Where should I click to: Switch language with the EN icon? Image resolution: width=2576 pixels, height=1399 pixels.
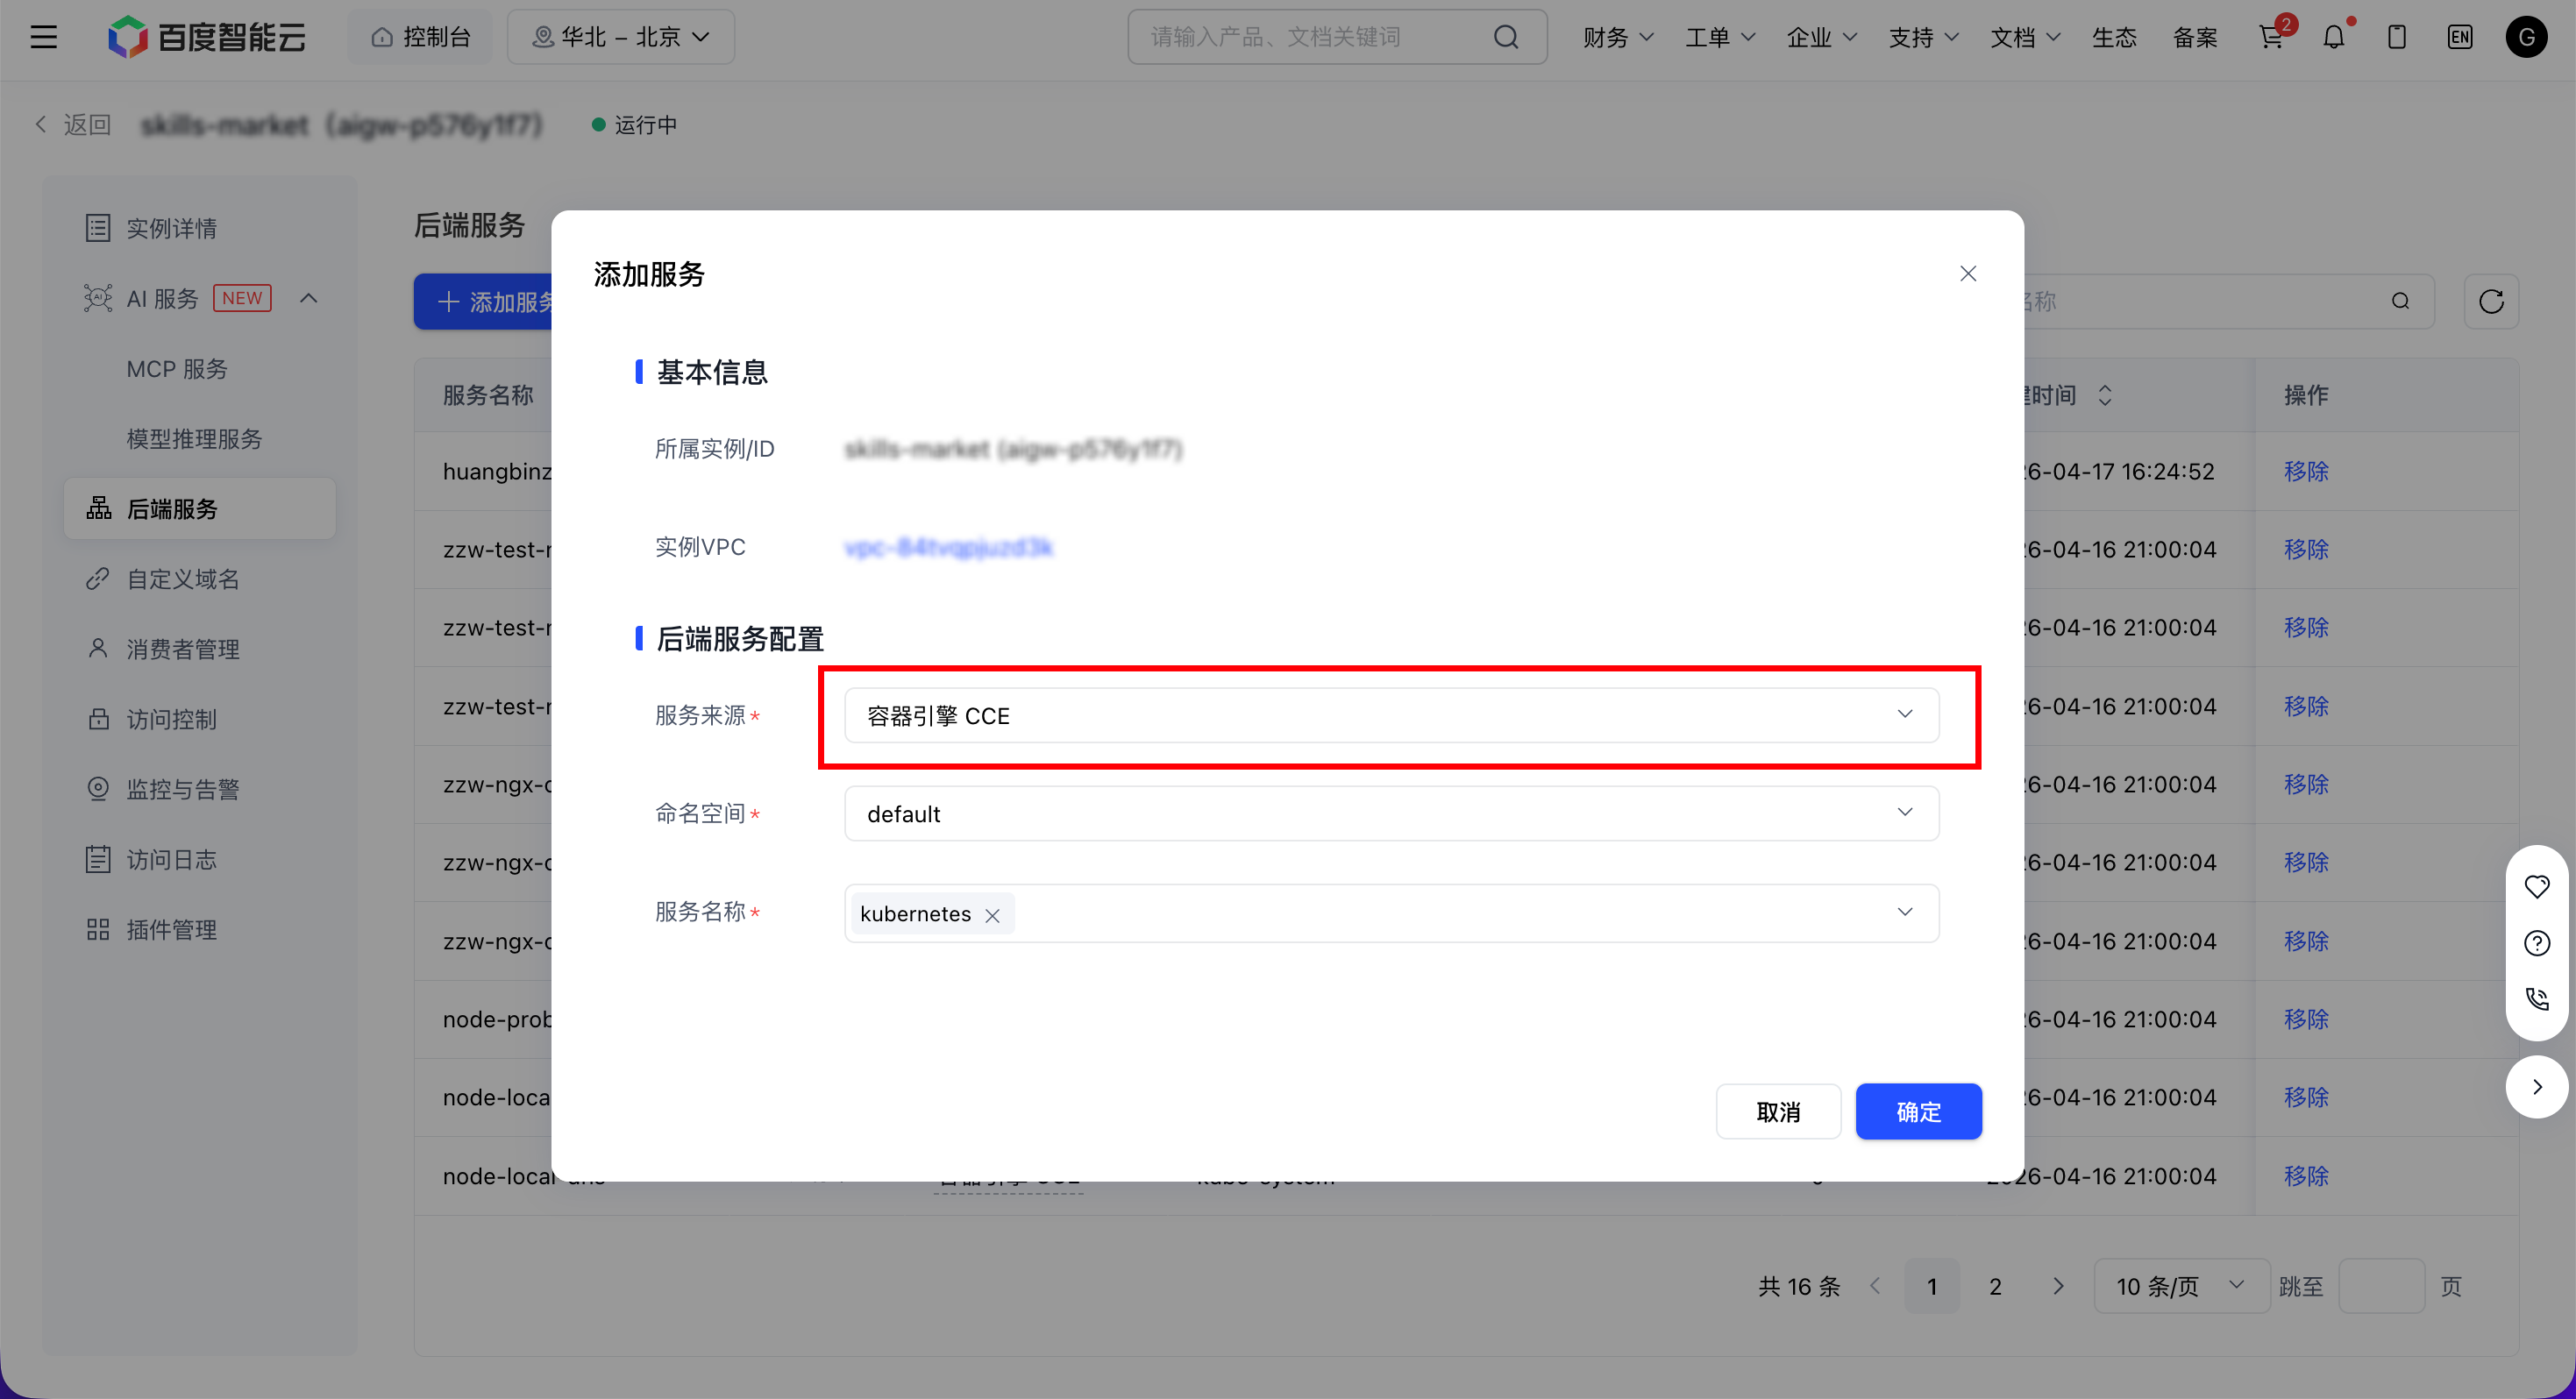pos(2460,37)
